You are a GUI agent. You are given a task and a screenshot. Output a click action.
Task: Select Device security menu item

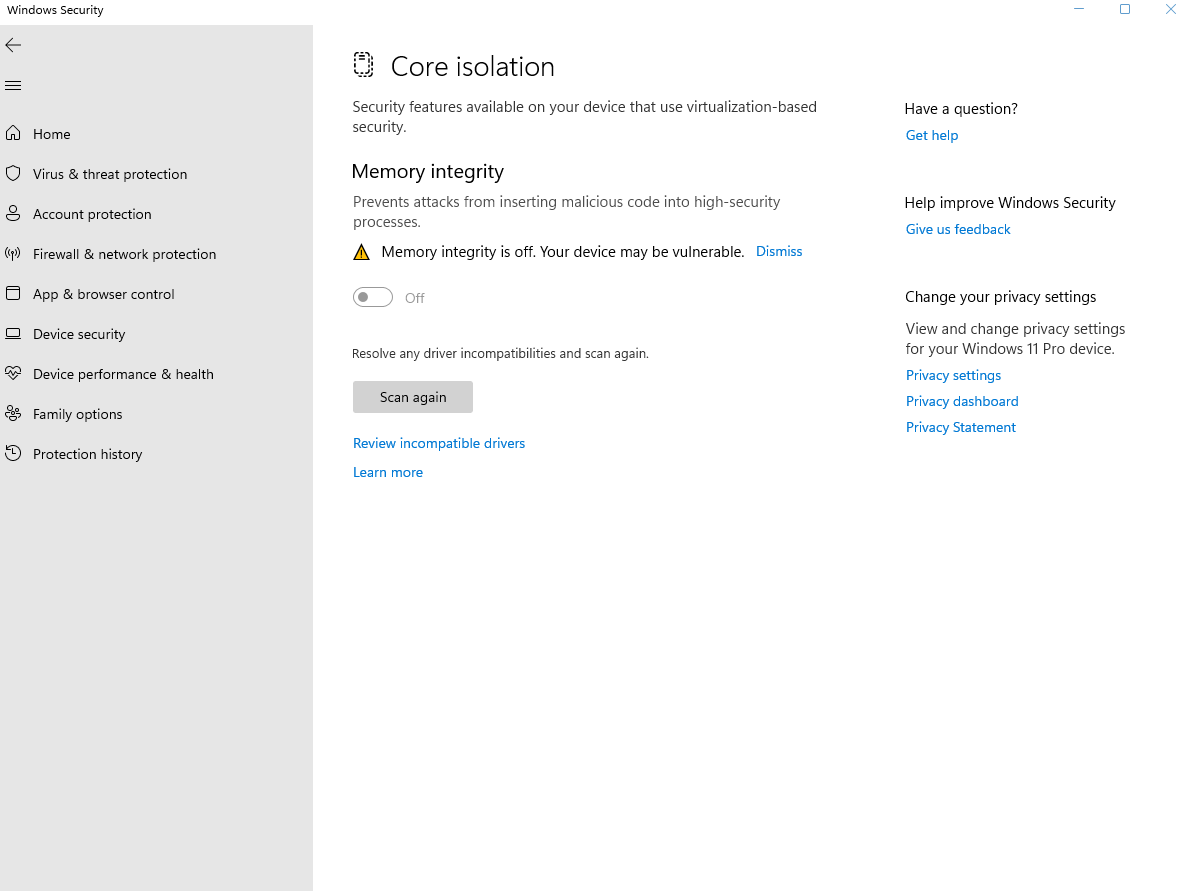tap(79, 334)
